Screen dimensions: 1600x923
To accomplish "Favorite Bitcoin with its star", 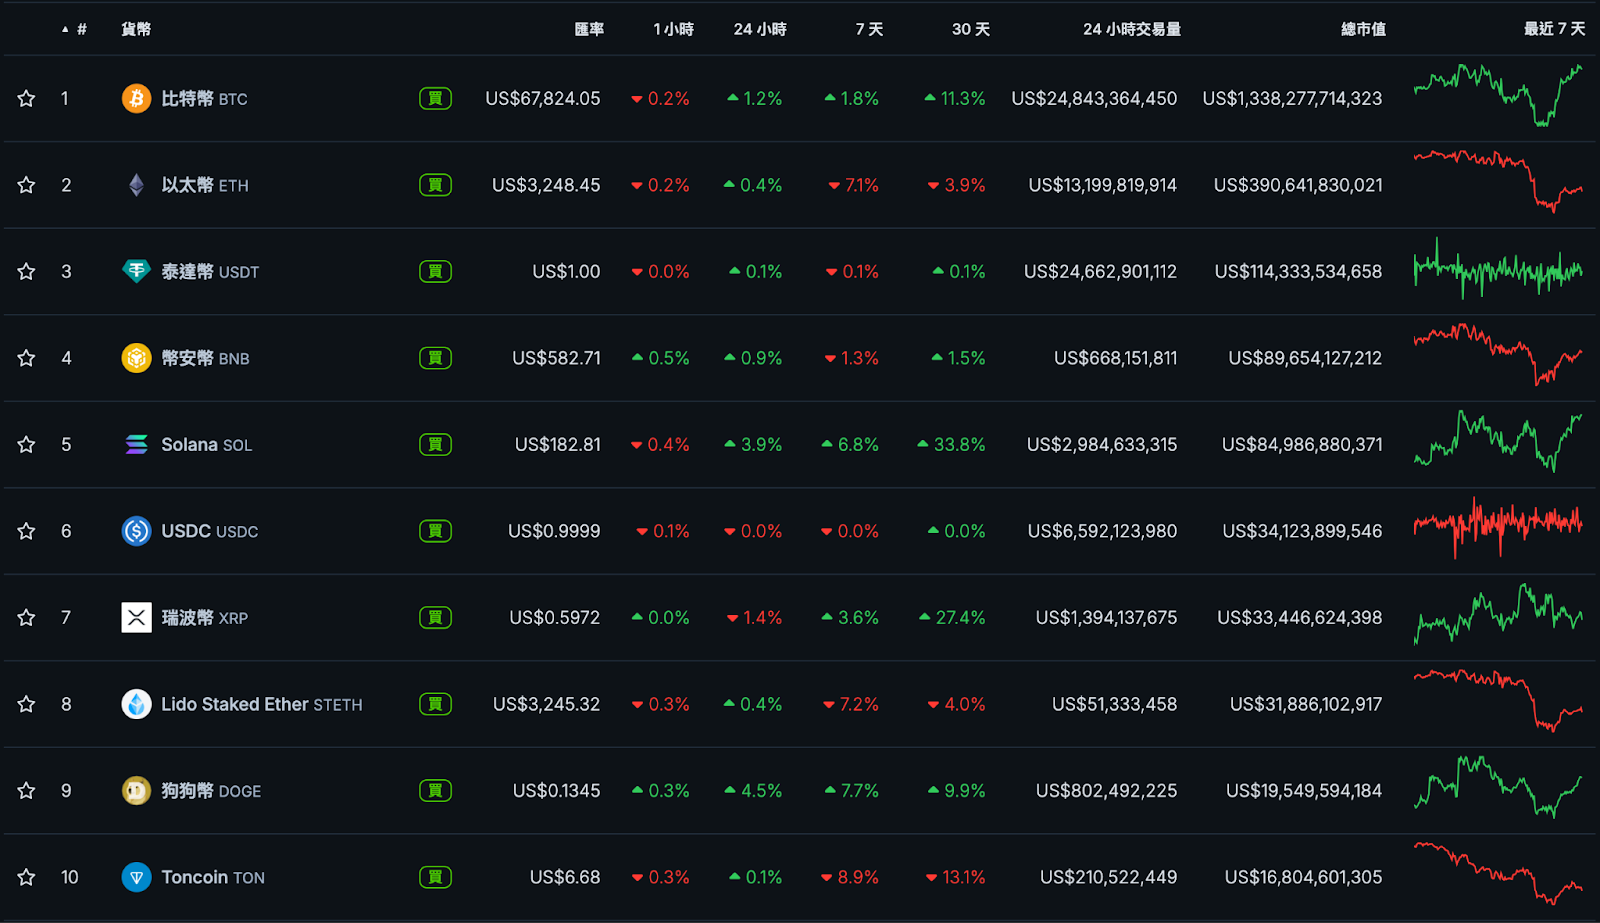I will click(x=26, y=98).
